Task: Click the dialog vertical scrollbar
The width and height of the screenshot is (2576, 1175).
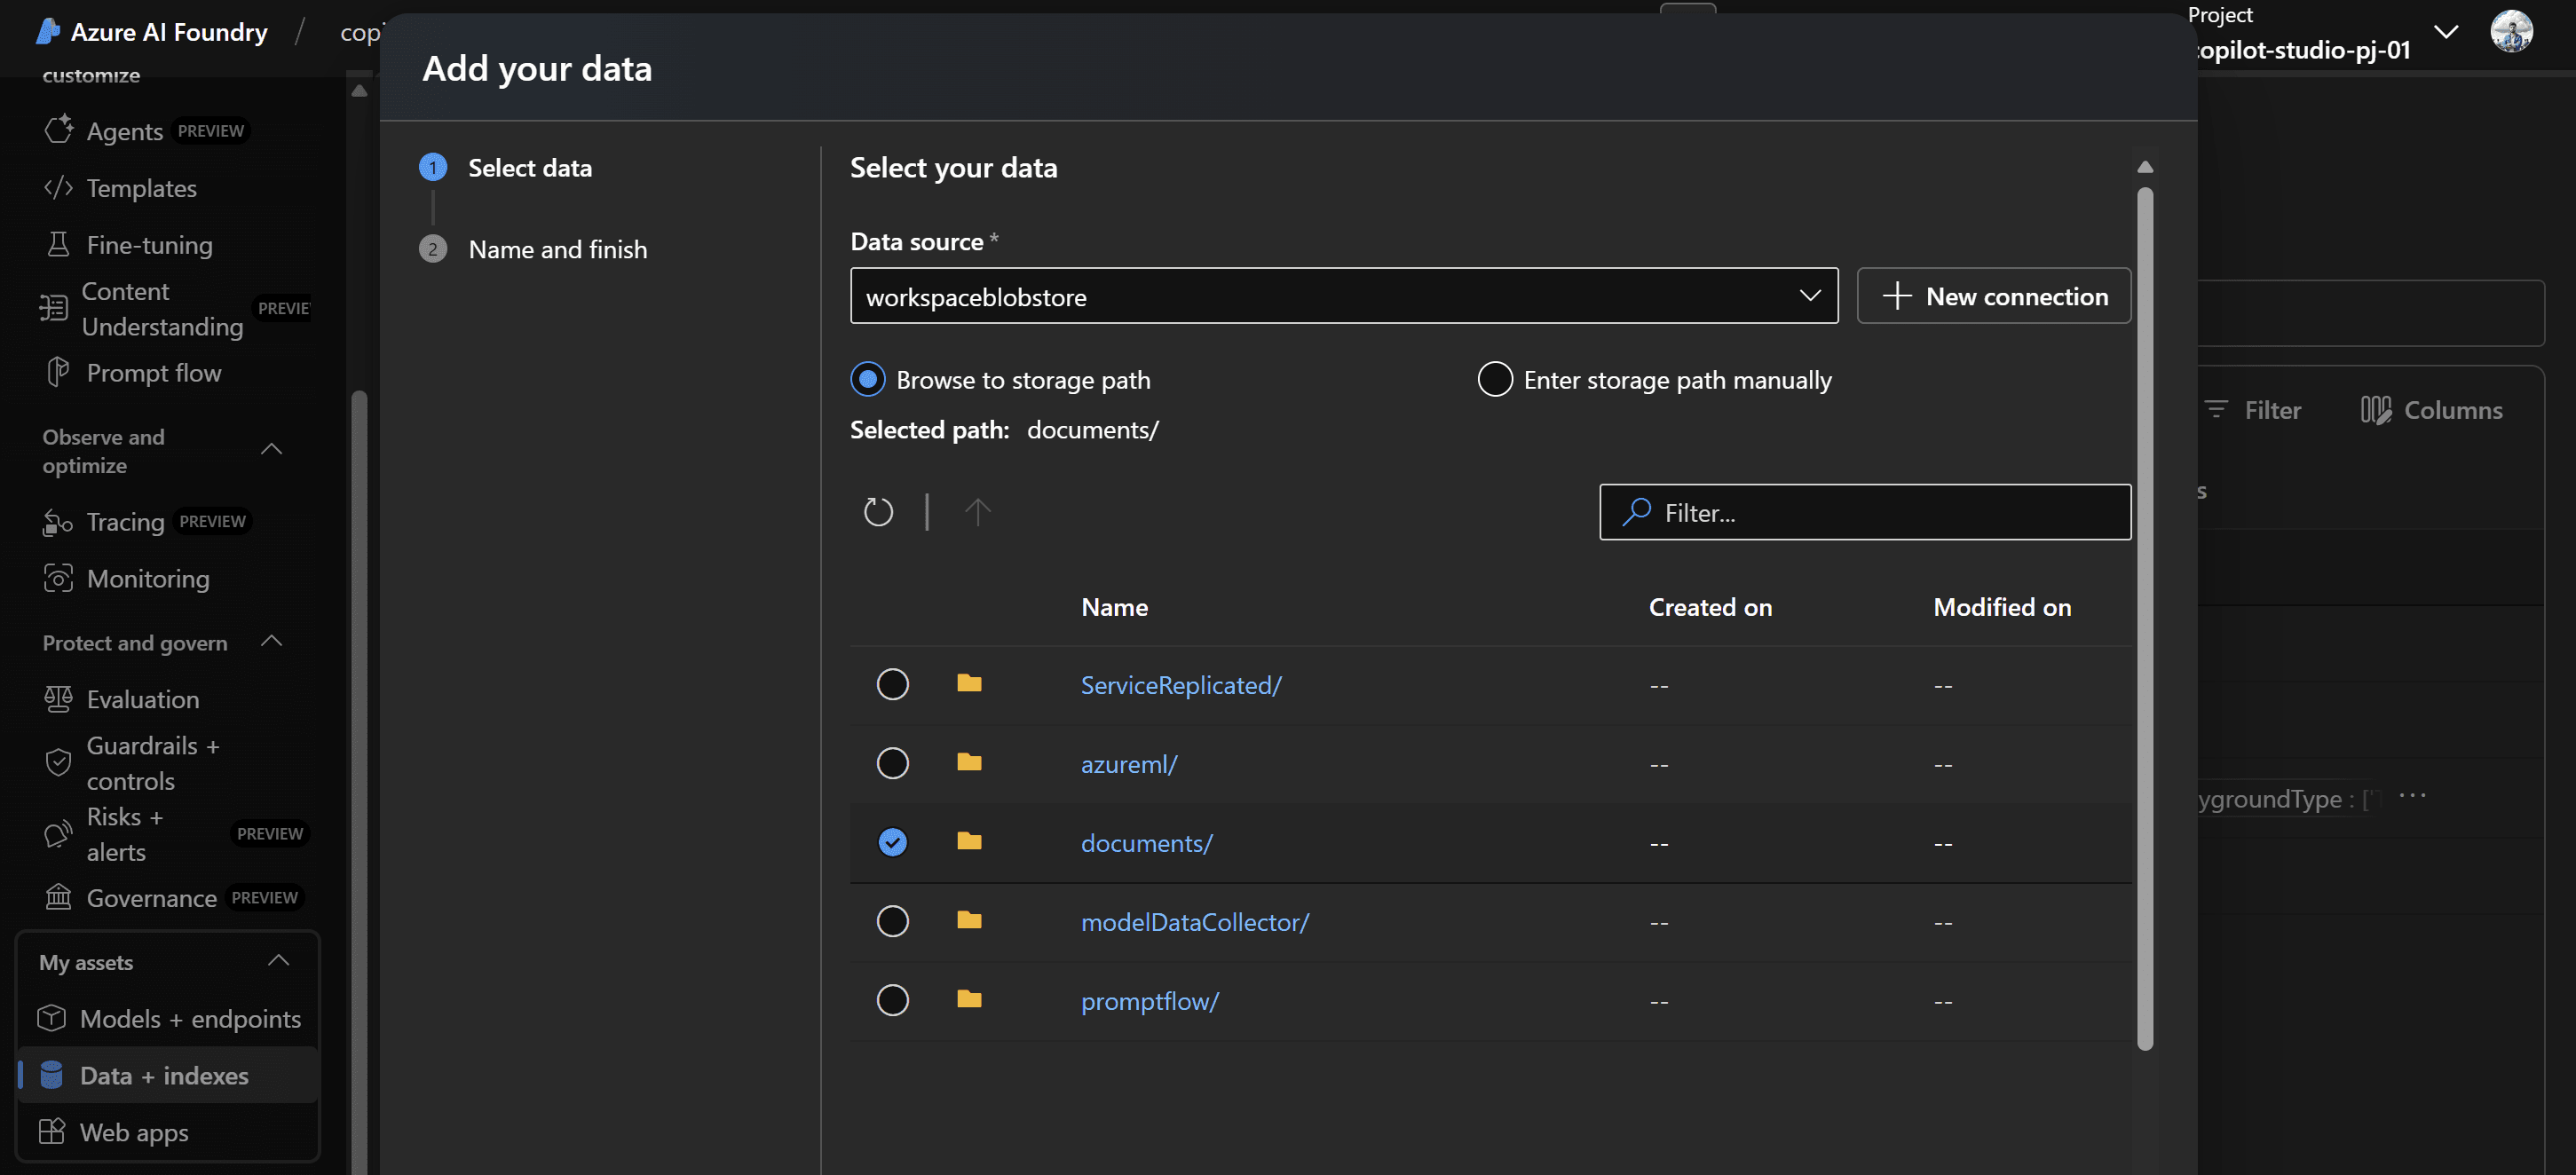Action: 2145,617
